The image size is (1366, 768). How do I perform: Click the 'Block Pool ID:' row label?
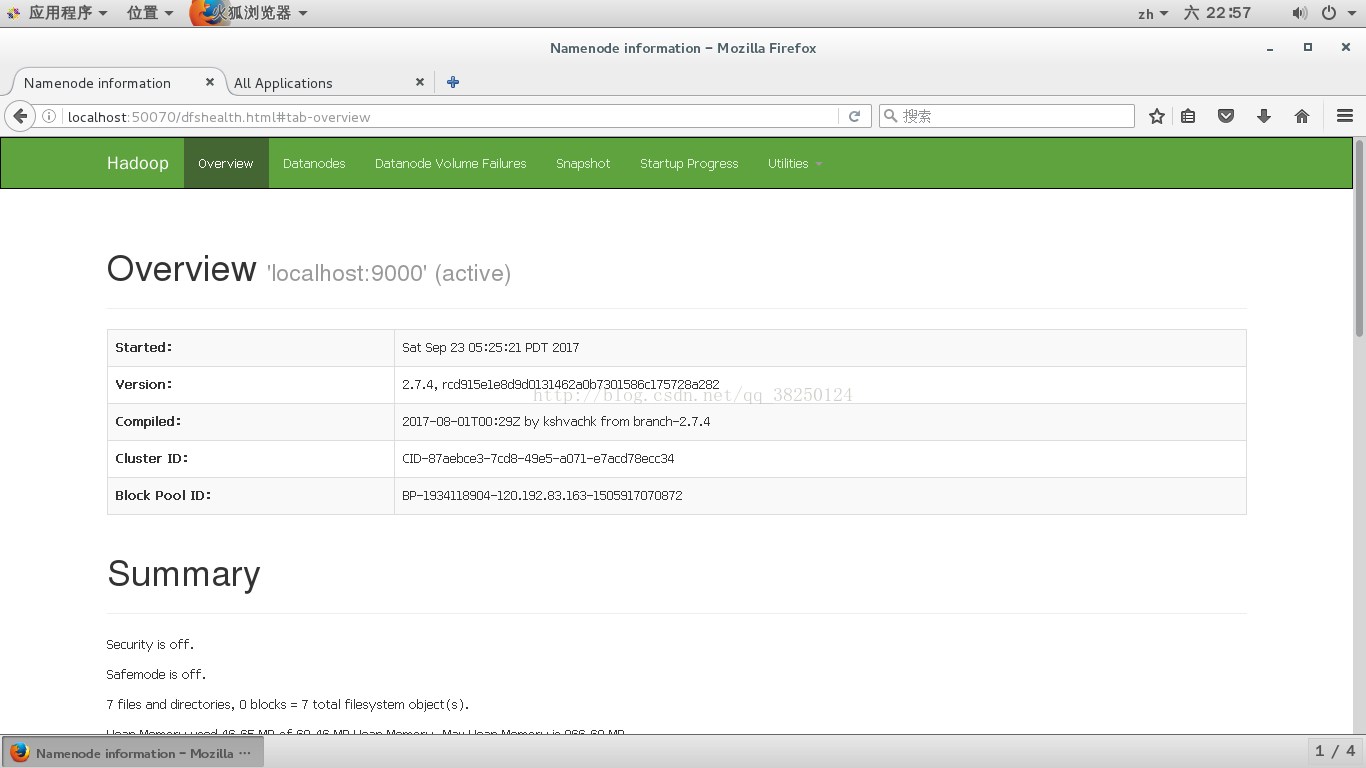click(163, 496)
